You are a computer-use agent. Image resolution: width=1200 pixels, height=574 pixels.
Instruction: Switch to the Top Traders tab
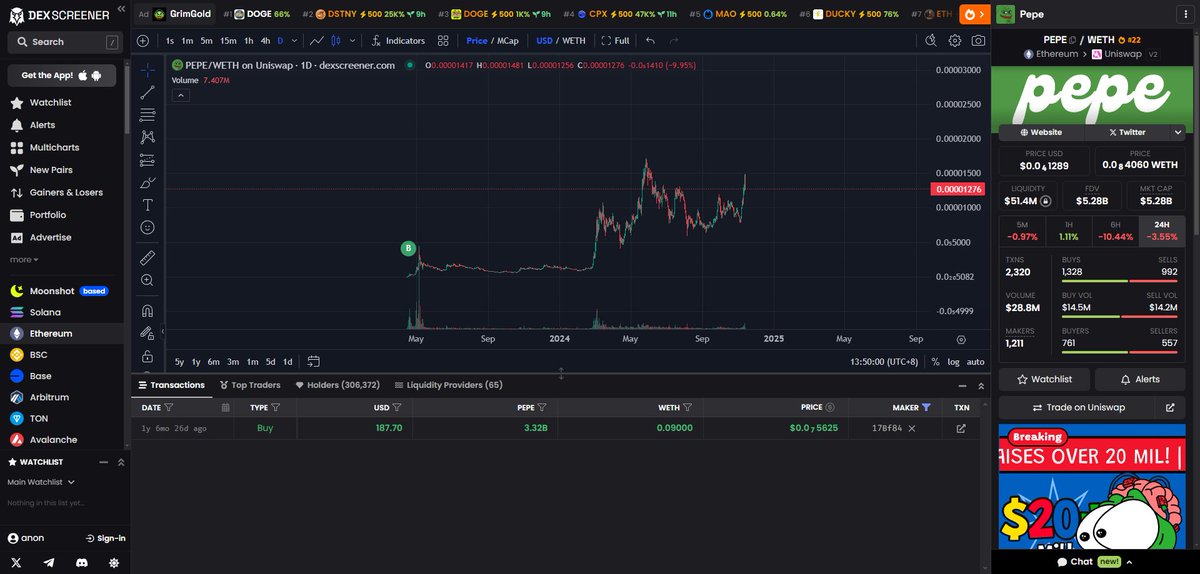250,385
